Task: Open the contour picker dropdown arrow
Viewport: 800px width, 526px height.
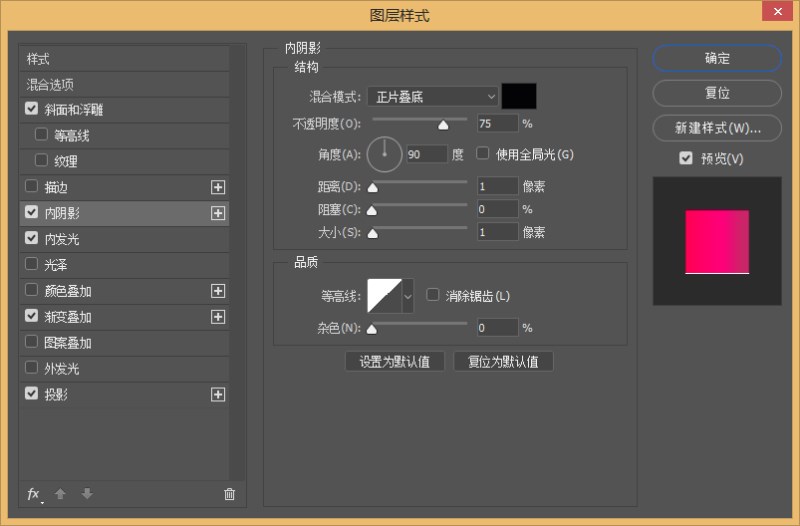Action: (408, 296)
